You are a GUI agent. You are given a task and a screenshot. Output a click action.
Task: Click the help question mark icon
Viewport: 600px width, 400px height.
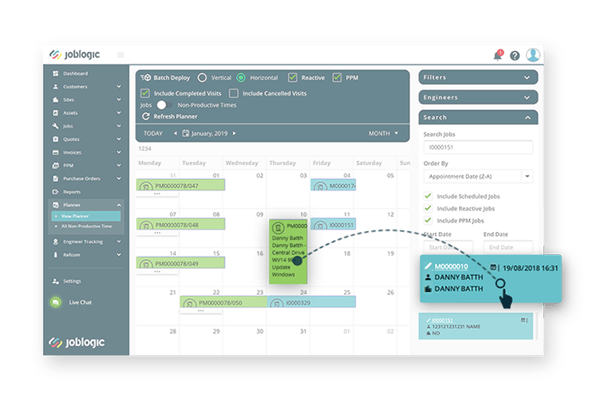click(514, 55)
